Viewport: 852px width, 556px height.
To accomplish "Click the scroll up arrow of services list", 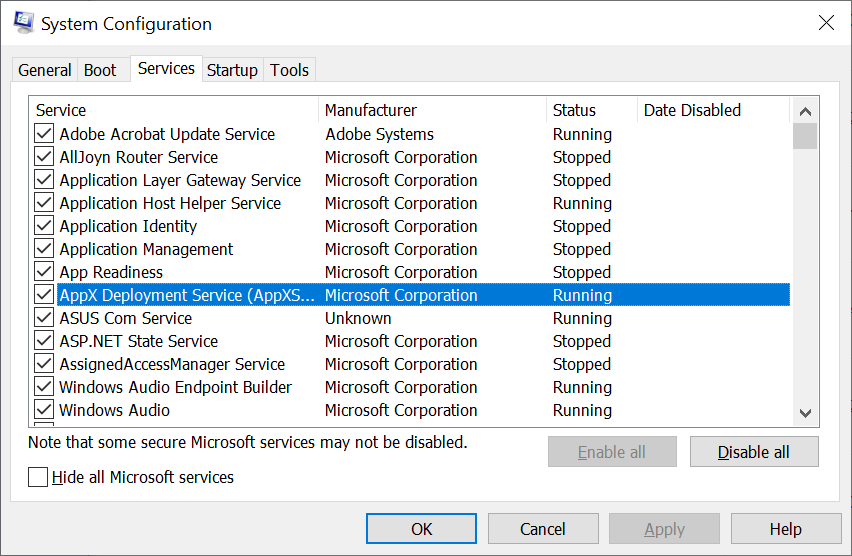I will click(x=805, y=111).
